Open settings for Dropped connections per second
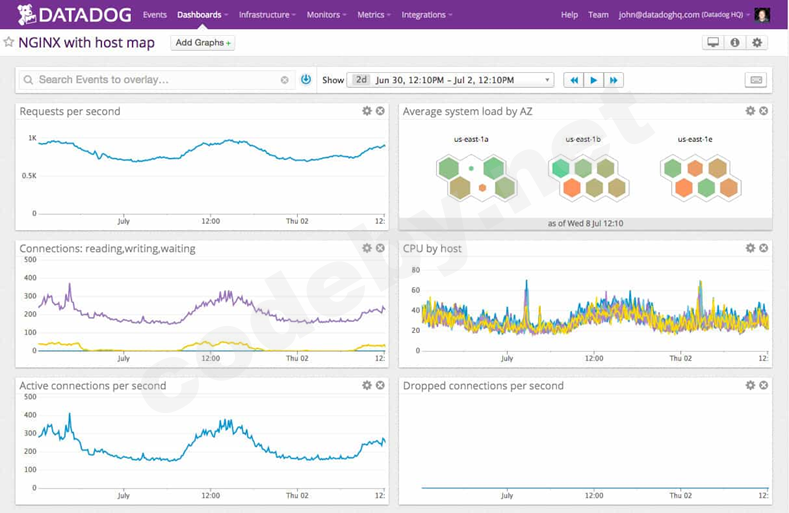The width and height of the screenshot is (789, 513). pos(750,385)
